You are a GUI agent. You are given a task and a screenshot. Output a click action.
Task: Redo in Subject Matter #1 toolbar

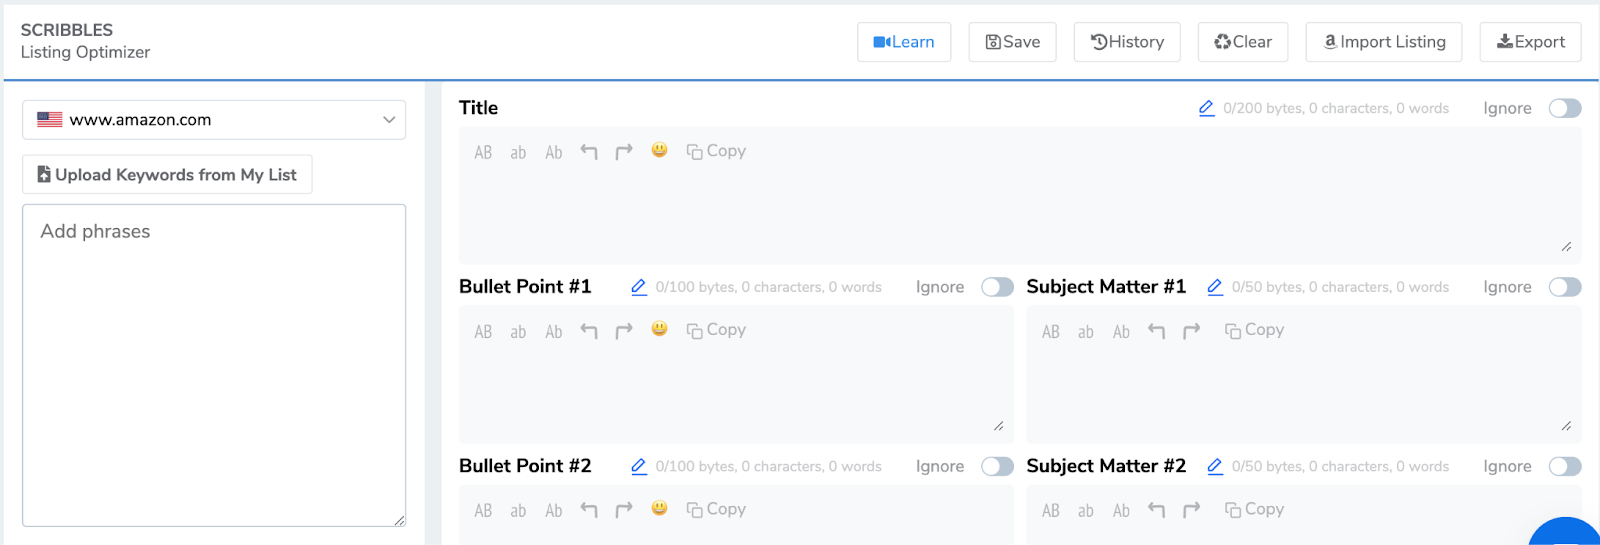(1192, 331)
